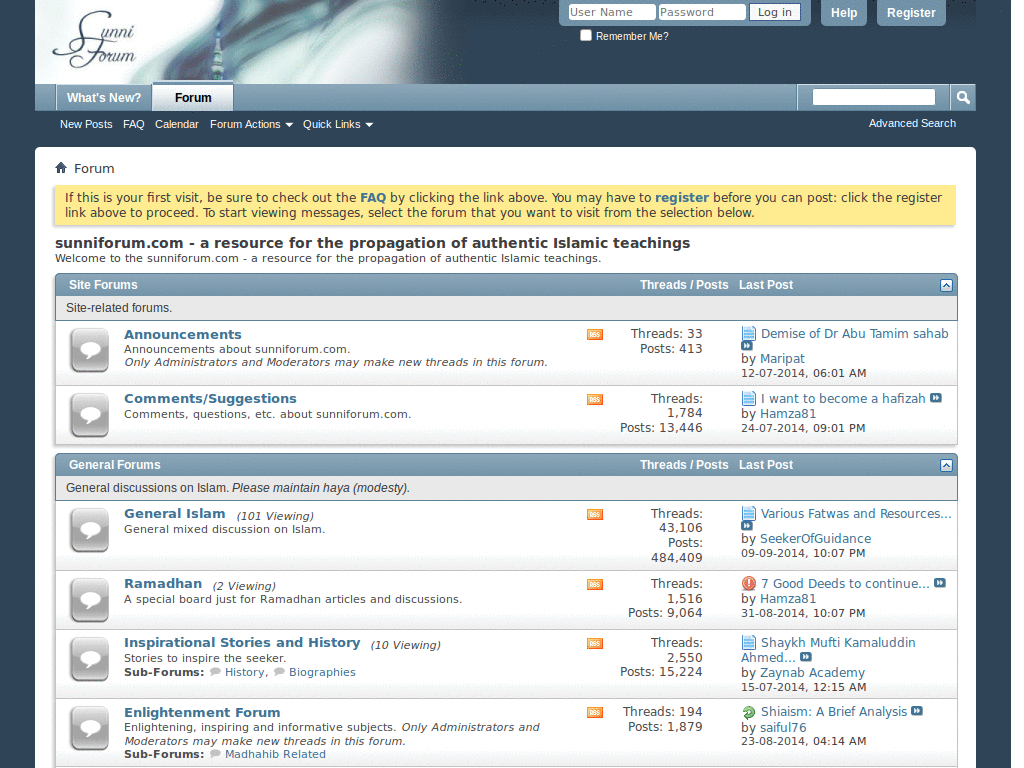The height and width of the screenshot is (768, 1024).
Task: Switch to the What's New? tab
Action: (104, 97)
